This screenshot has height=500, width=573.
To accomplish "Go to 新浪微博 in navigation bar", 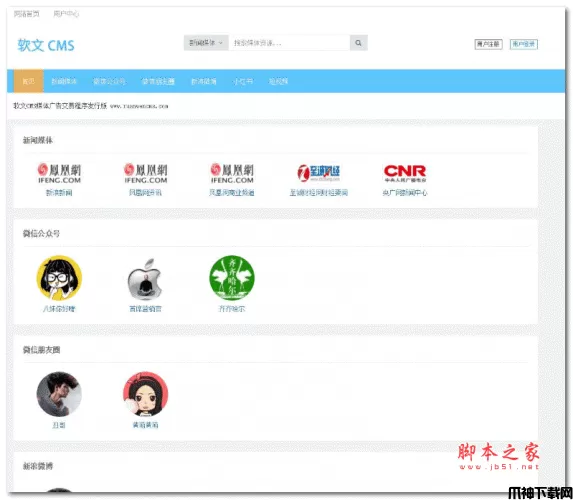I will (204, 81).
